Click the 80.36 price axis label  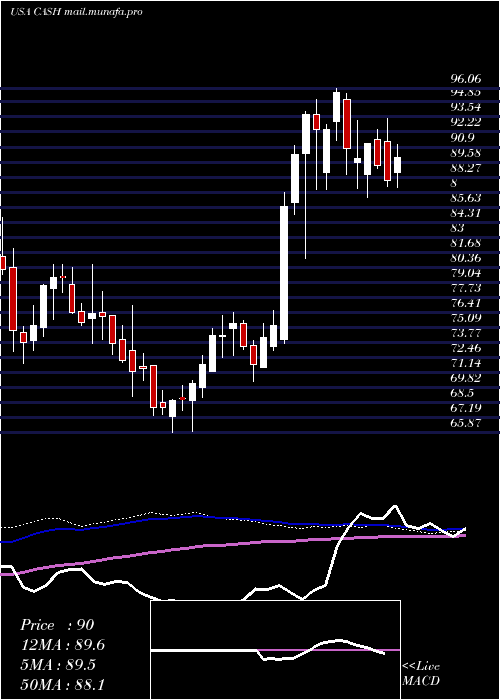(466, 258)
